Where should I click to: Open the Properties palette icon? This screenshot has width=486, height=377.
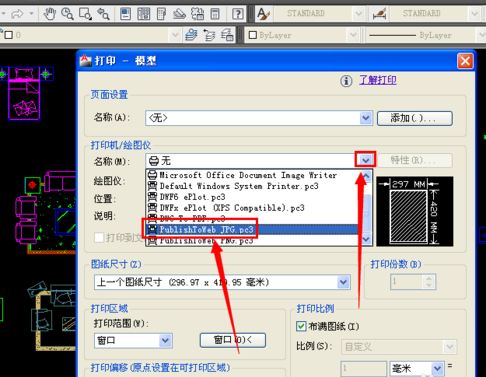click(x=126, y=14)
